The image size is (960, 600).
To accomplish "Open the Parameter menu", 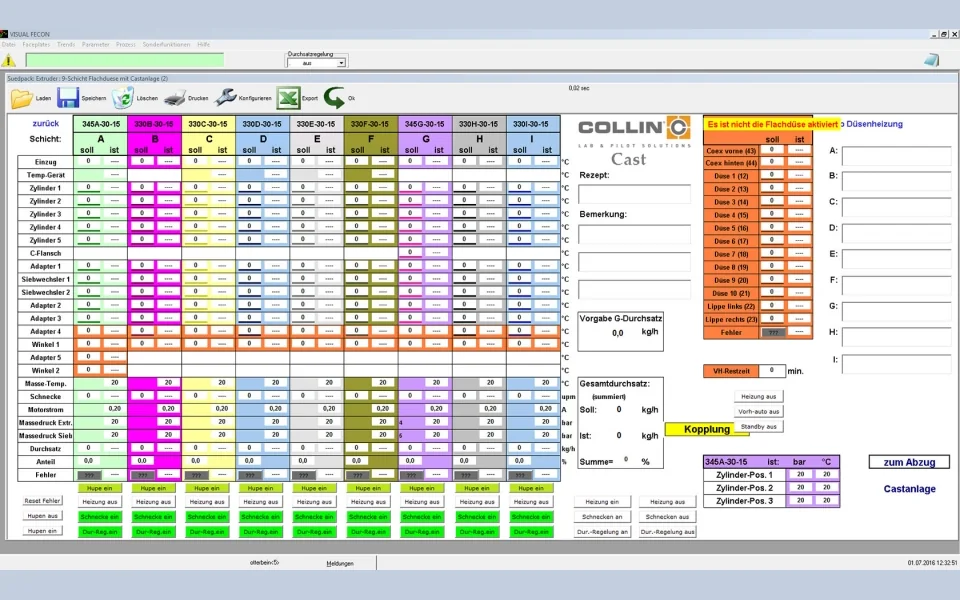I will 96,44.
